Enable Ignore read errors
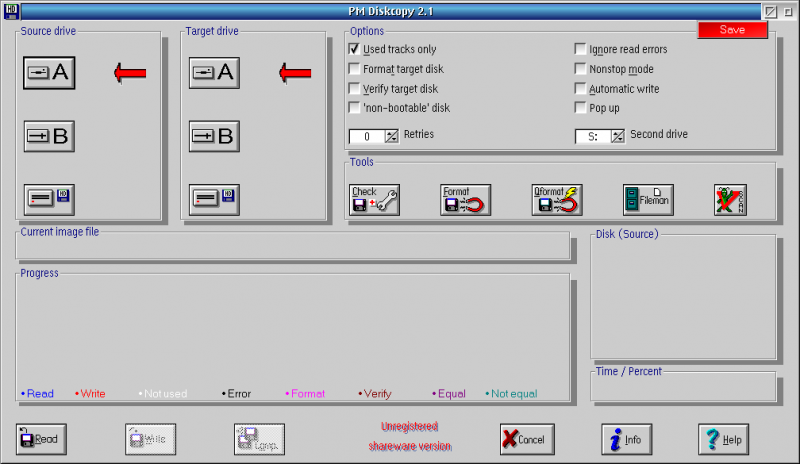Viewport: 800px width, 464px height. click(x=580, y=49)
